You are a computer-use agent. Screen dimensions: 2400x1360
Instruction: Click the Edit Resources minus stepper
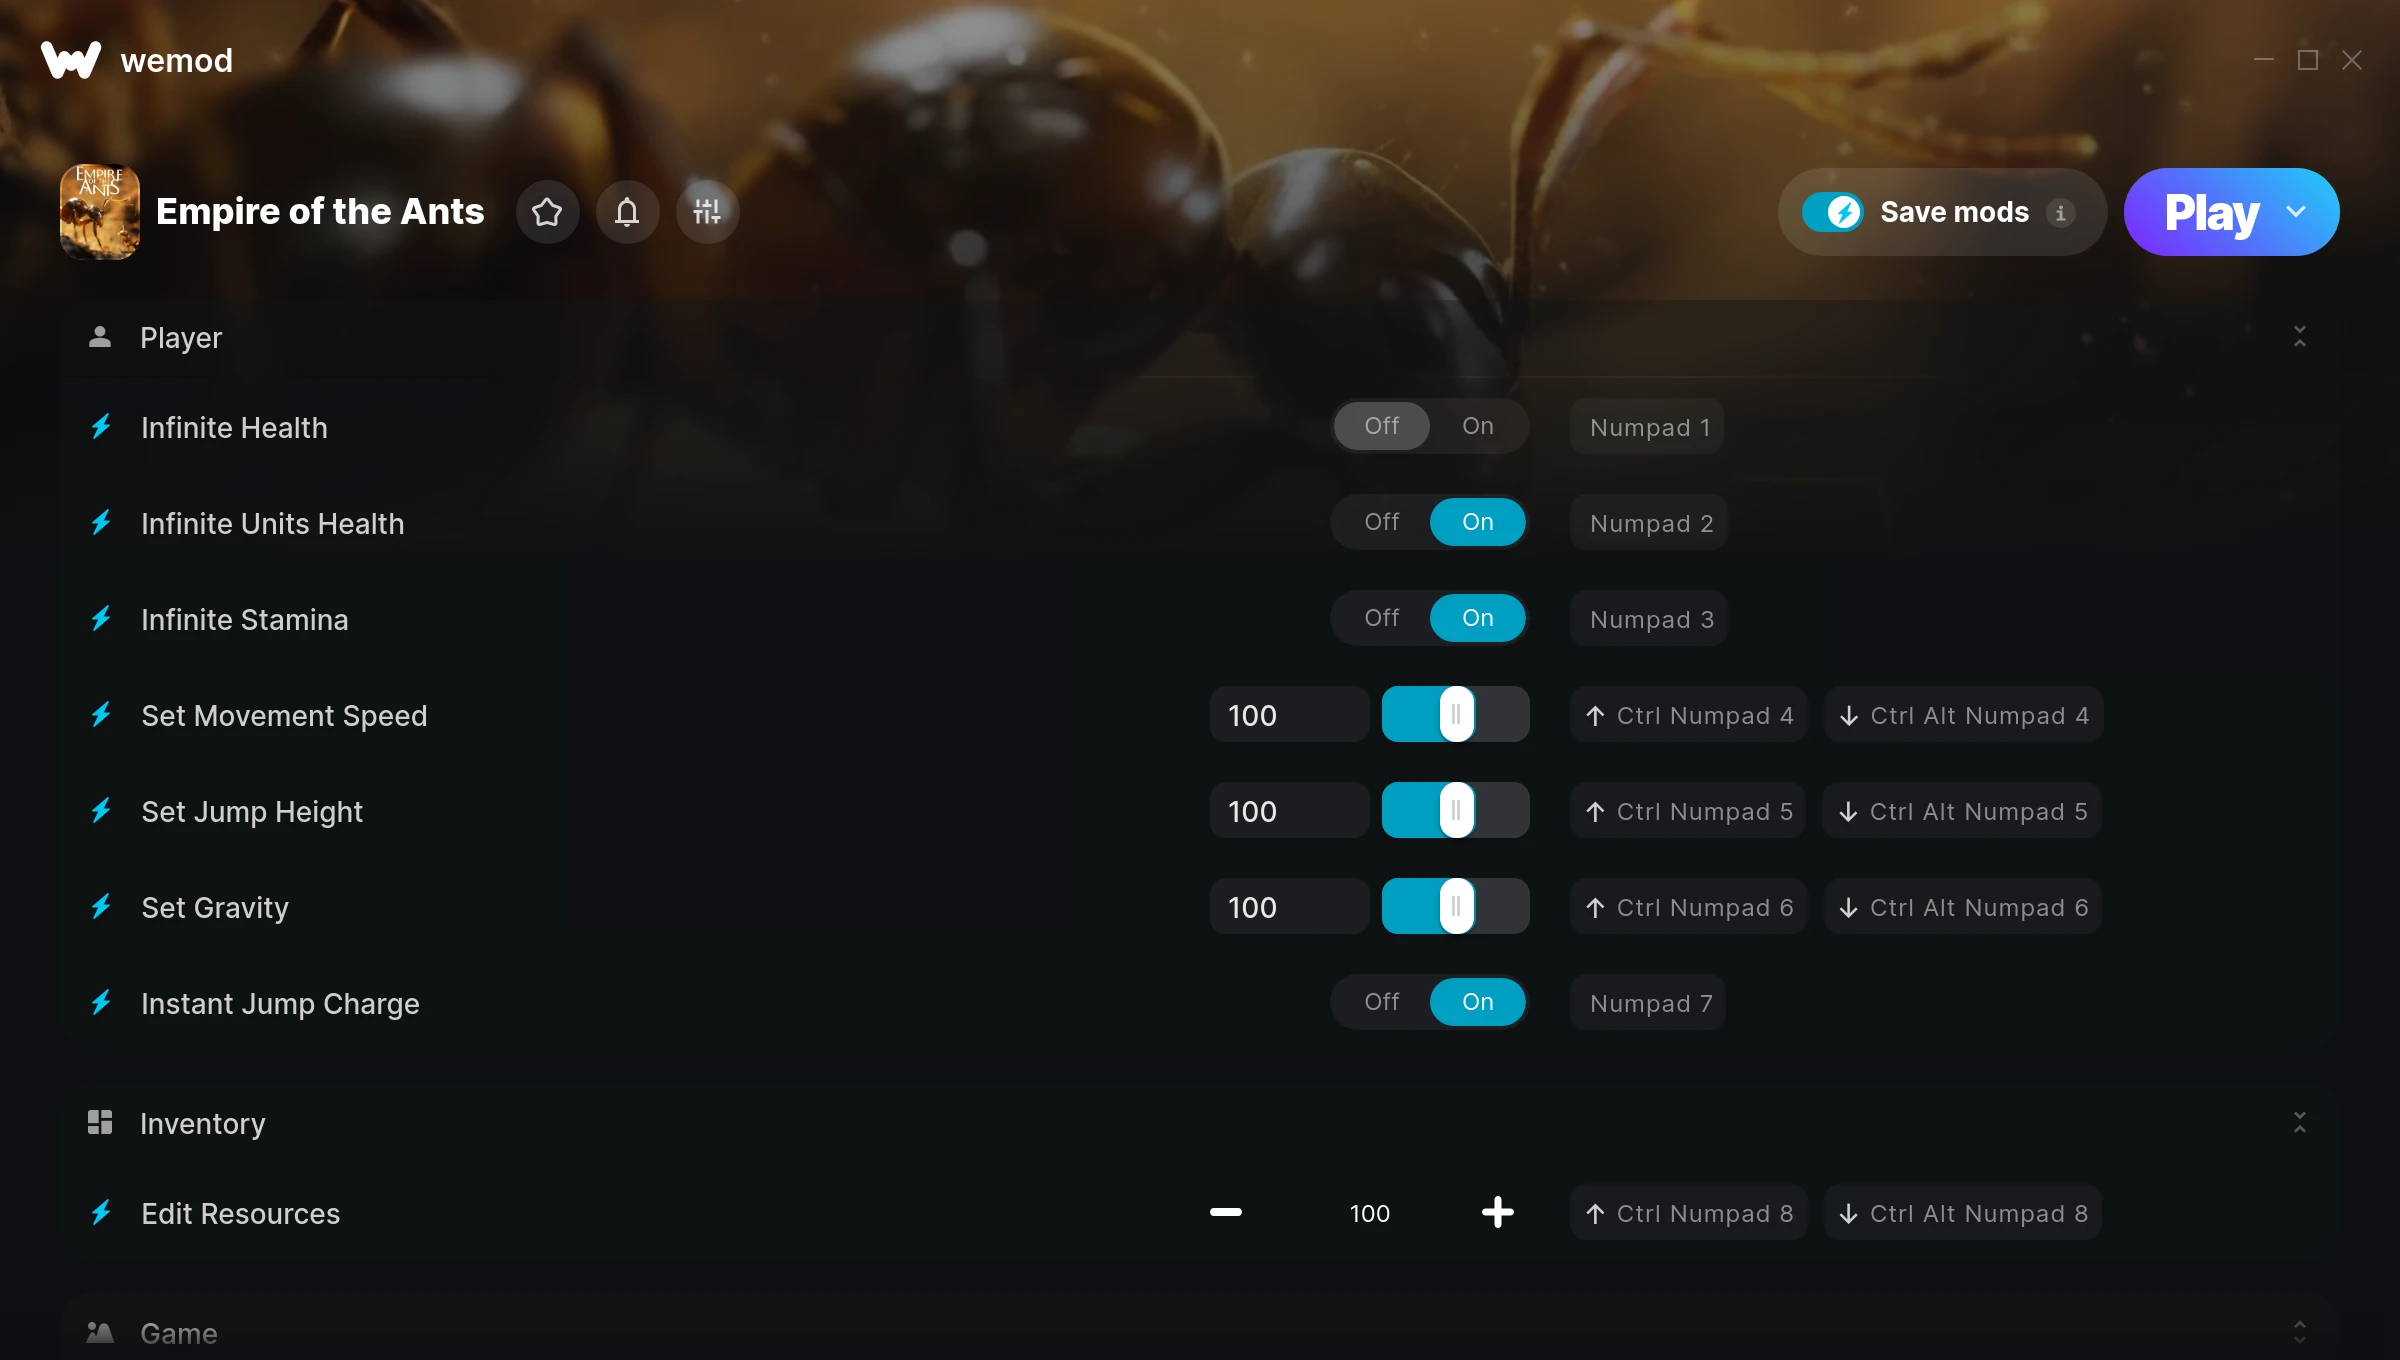[1225, 1213]
